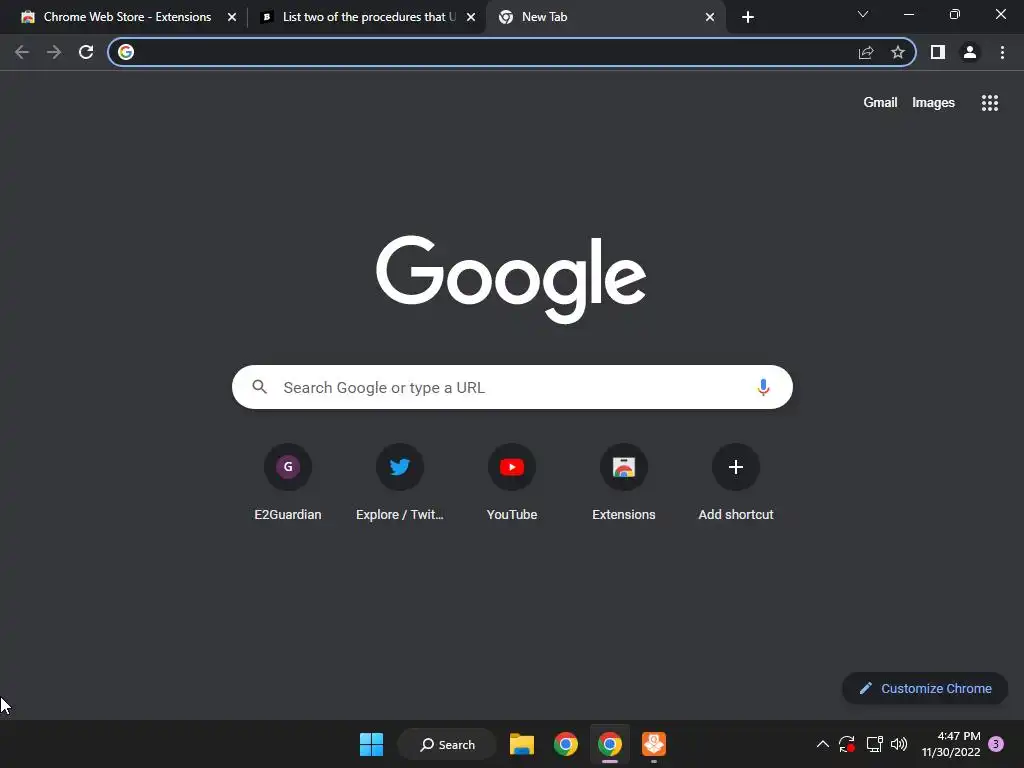Open the YouTube shortcut

(512, 483)
